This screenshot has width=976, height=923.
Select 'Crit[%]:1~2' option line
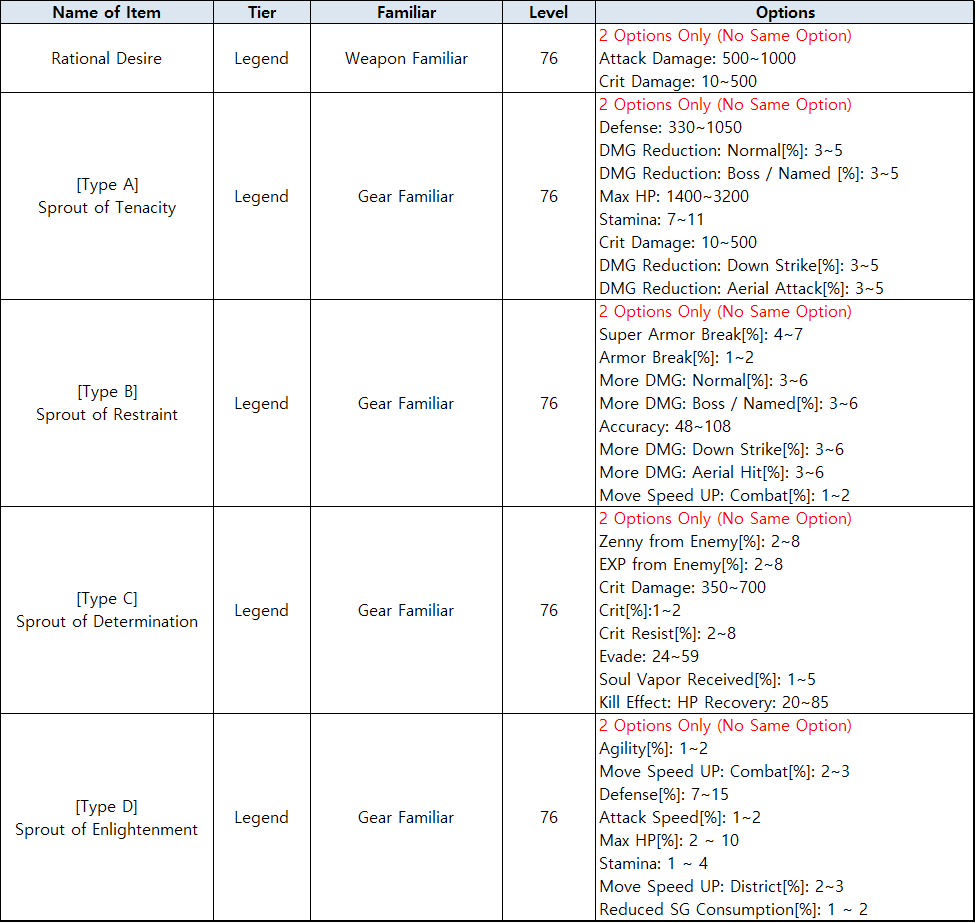tap(640, 611)
